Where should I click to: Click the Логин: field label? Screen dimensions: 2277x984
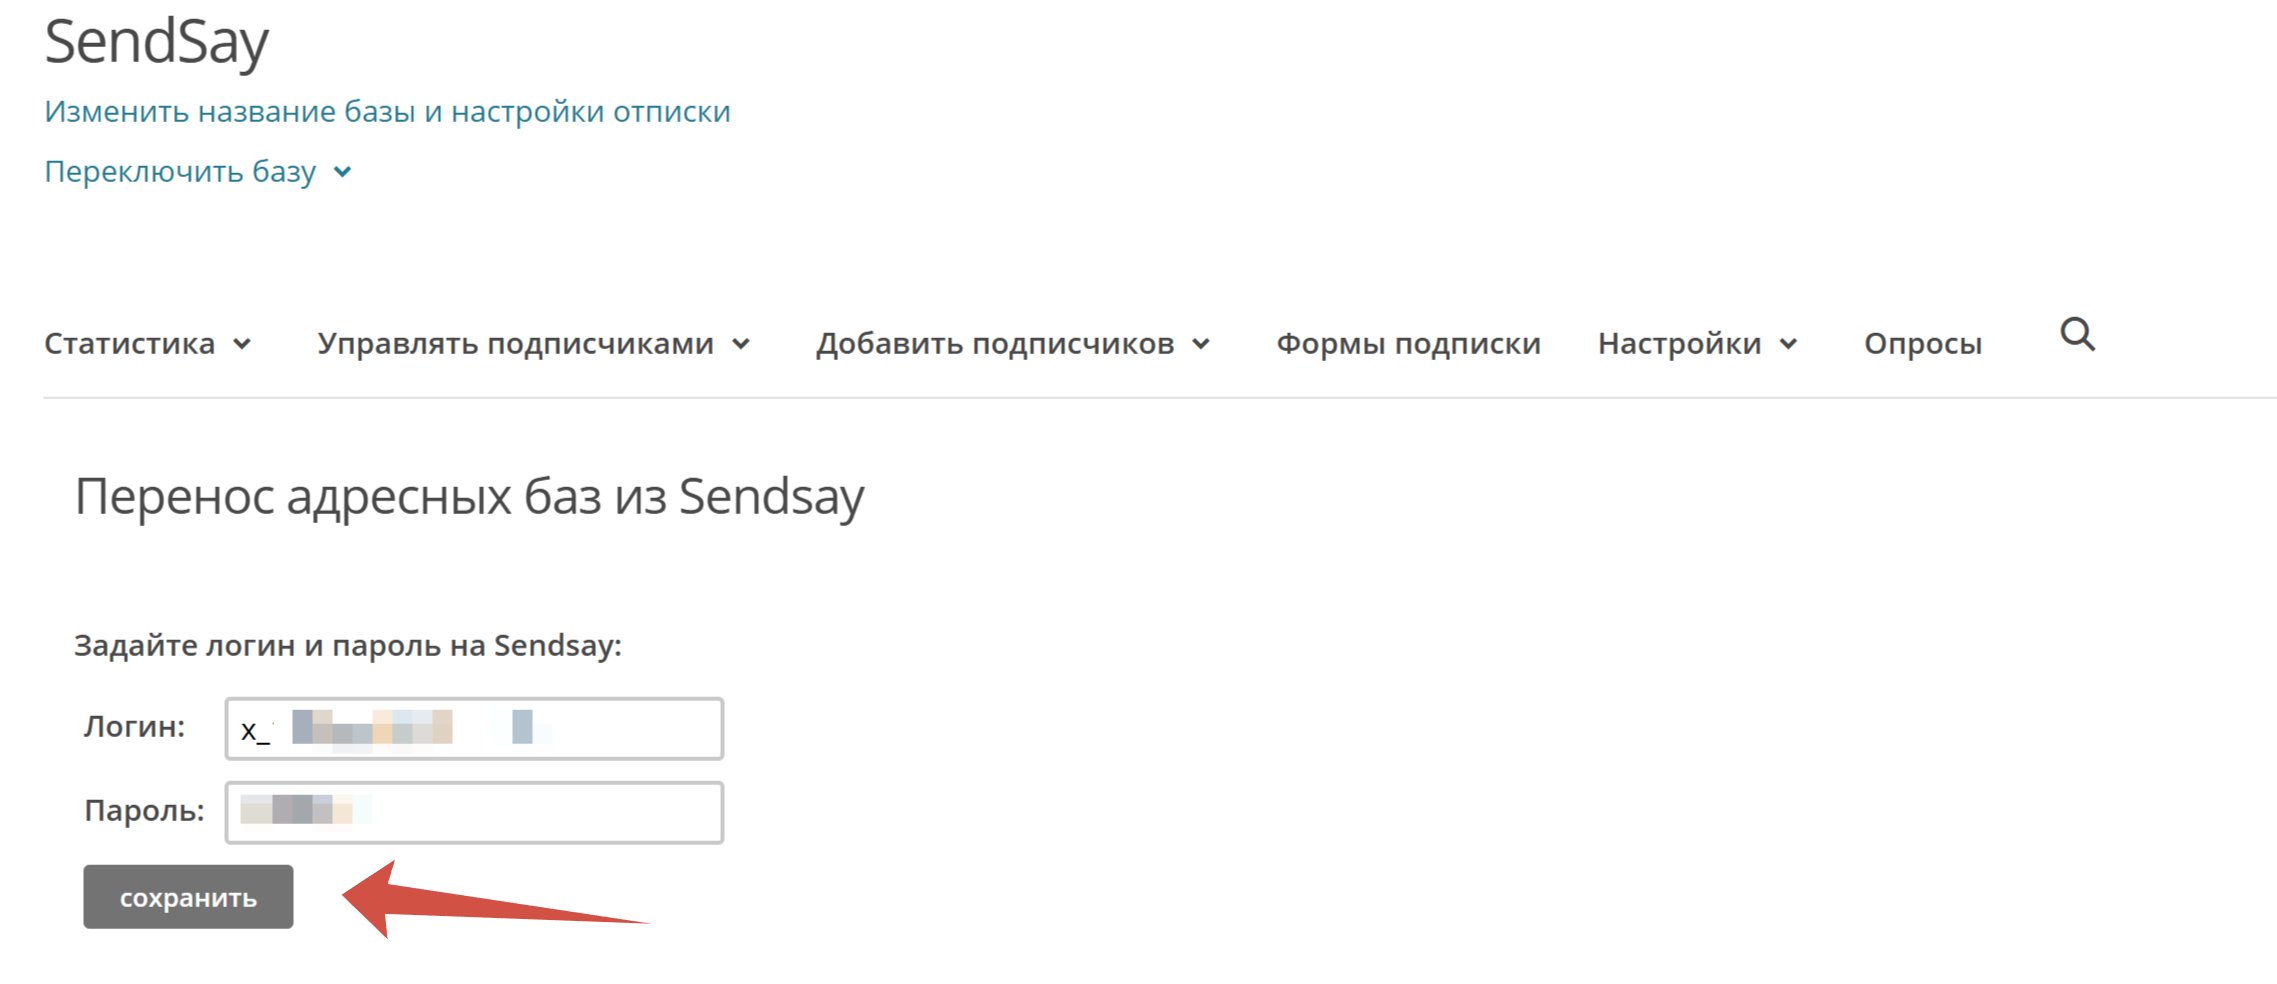pyautogui.click(x=134, y=727)
